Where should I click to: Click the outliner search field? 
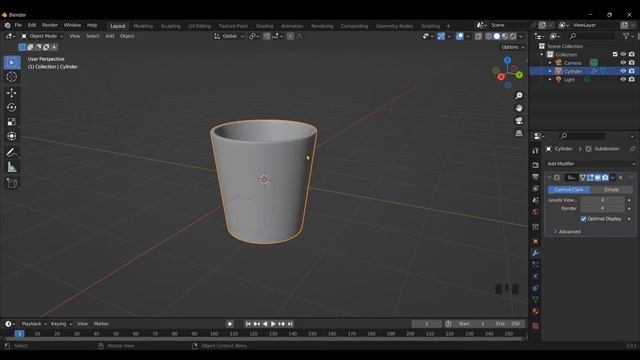coord(592,36)
